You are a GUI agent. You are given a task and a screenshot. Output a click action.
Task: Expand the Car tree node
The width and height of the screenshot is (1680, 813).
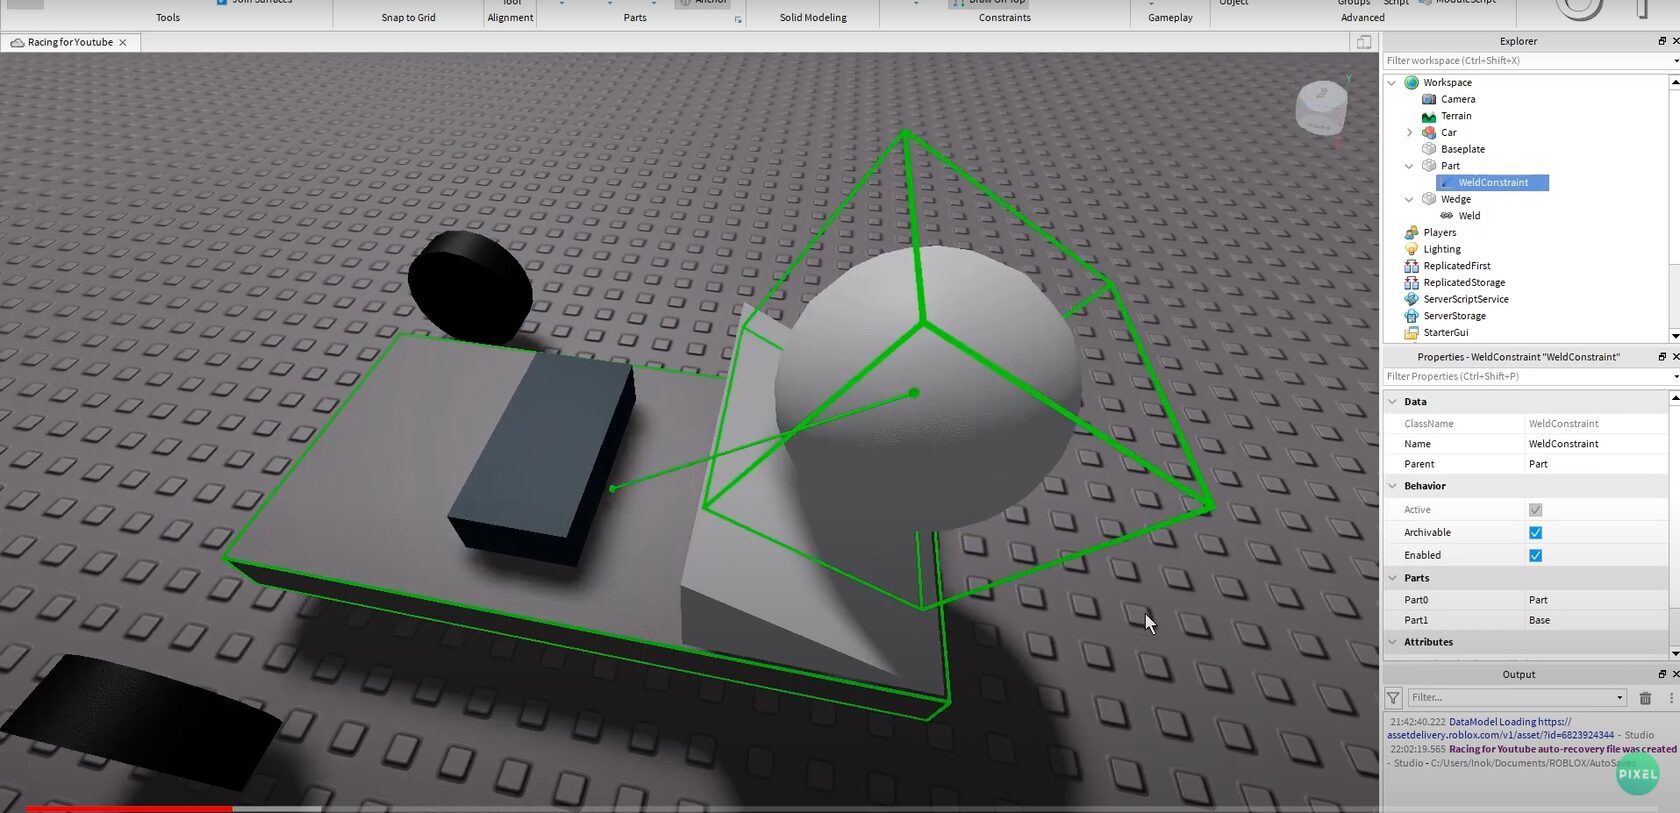(1409, 132)
